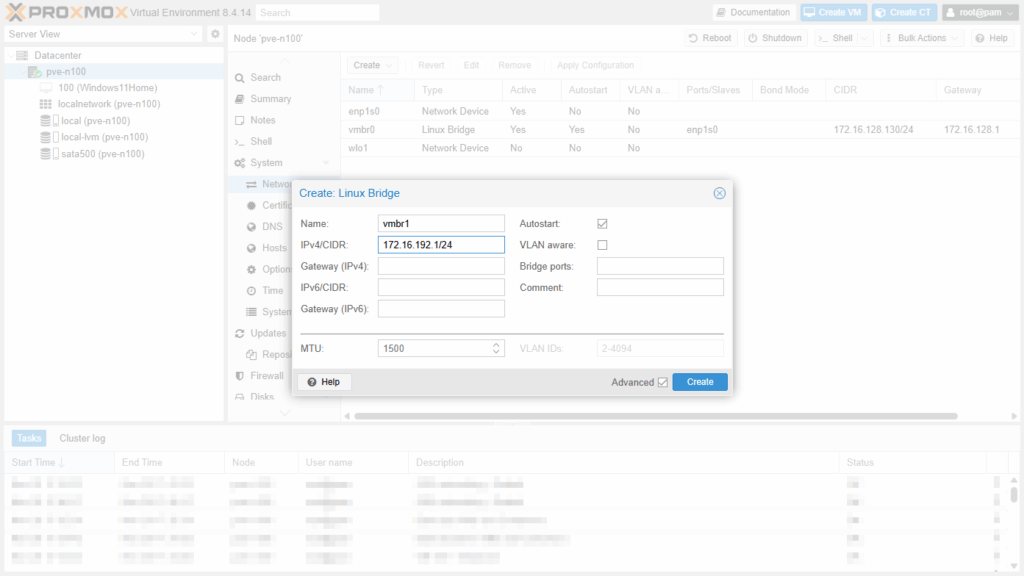
Task: Click the gear icon beside Server View
Action: click(x=215, y=34)
